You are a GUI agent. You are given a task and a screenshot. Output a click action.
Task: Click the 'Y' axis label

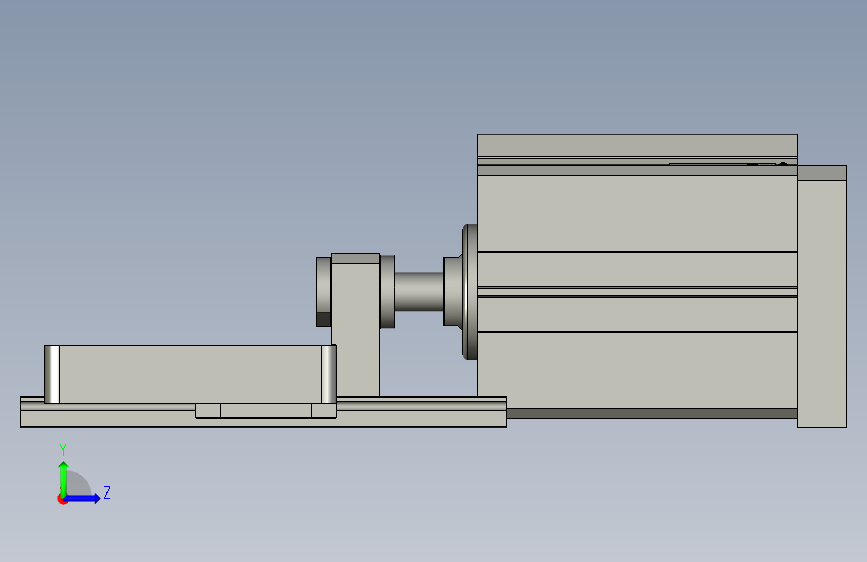[63, 450]
